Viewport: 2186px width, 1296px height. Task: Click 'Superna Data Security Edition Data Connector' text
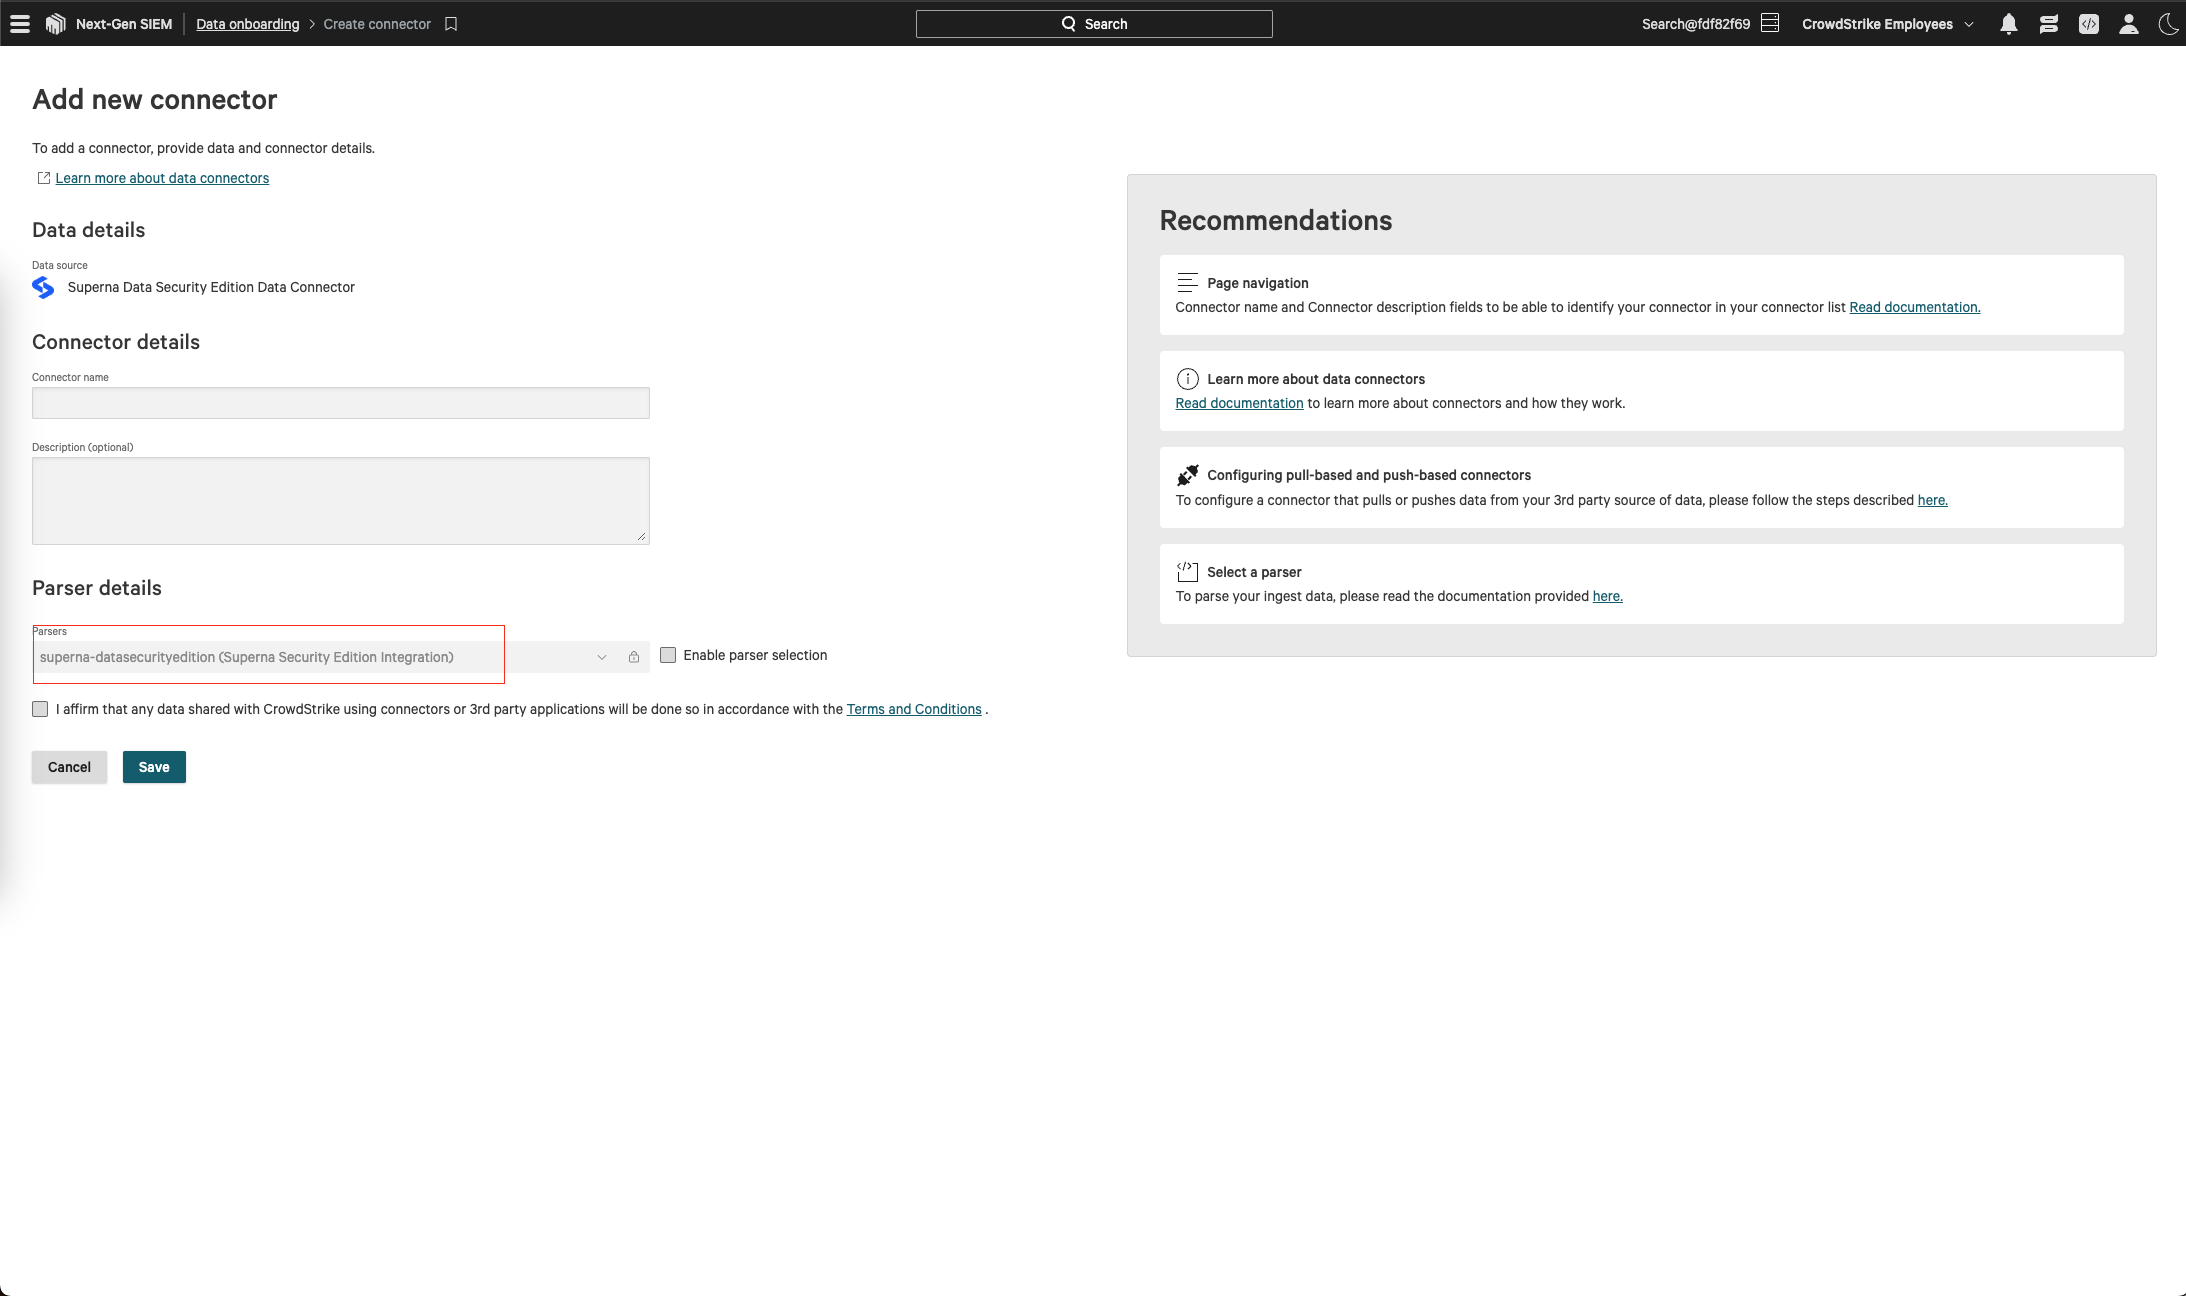click(211, 287)
